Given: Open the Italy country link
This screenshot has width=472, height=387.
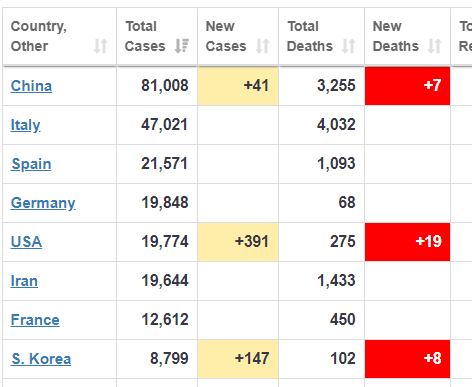Looking at the screenshot, I should [x=25, y=125].
